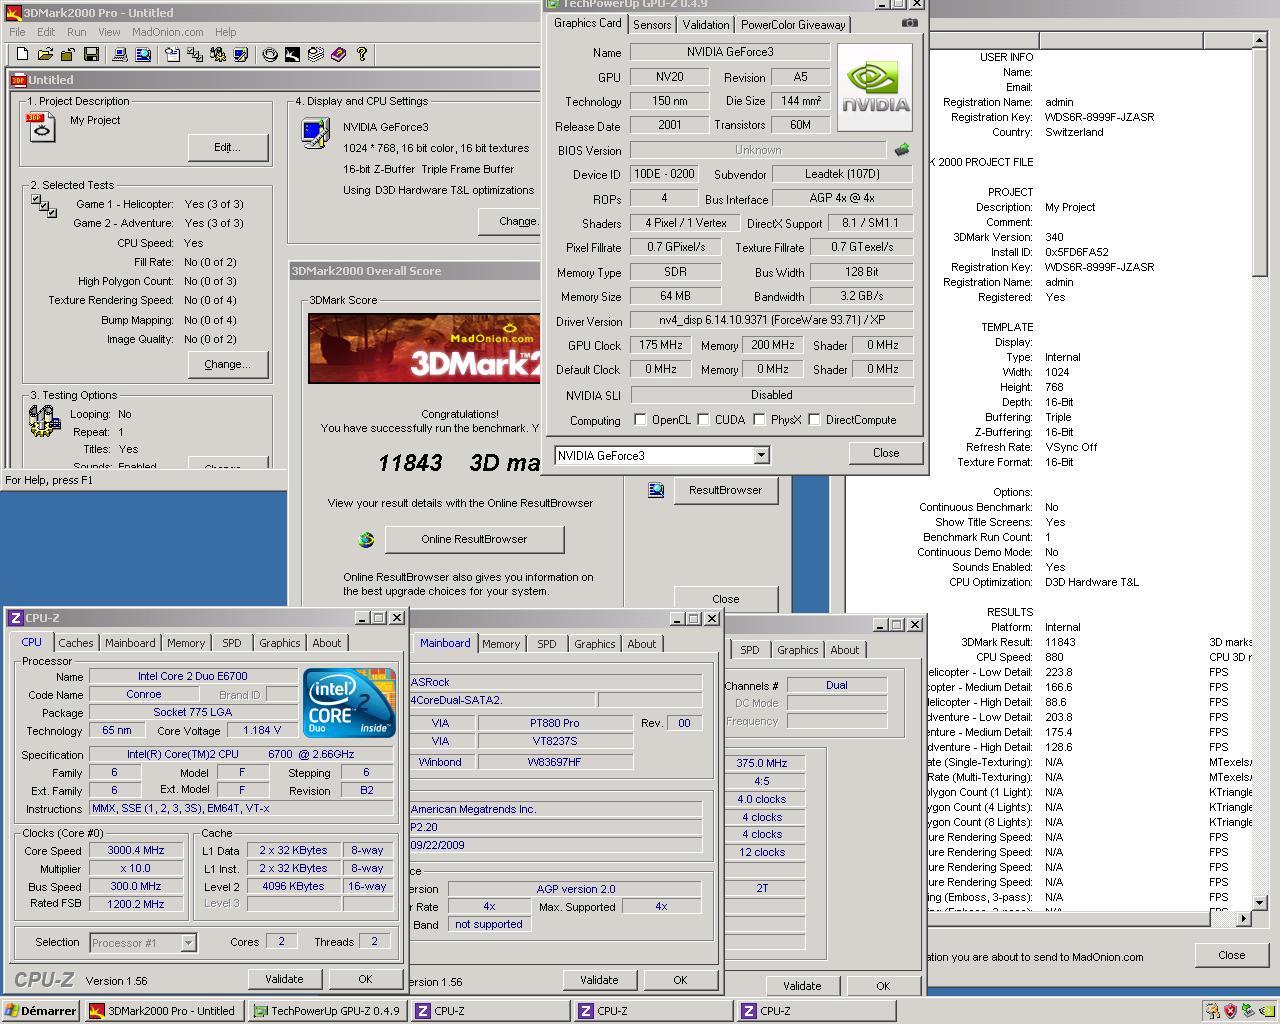Screen dimensions: 1280x1024
Task: Click the Online ResultBrowser button
Action: 474,539
